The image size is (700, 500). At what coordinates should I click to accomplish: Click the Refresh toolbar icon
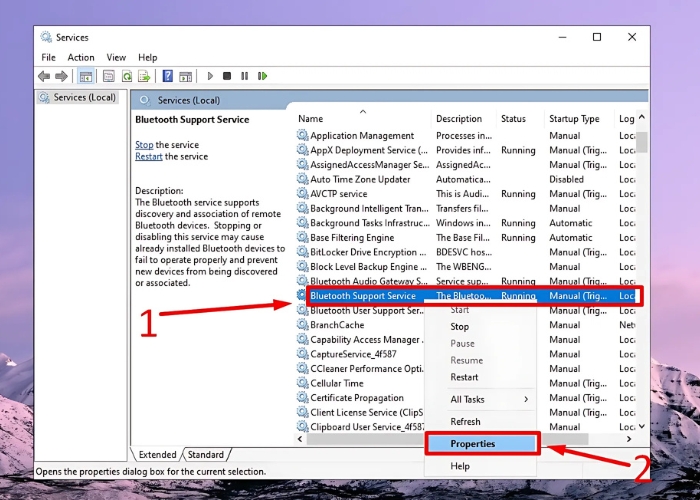[x=127, y=76]
